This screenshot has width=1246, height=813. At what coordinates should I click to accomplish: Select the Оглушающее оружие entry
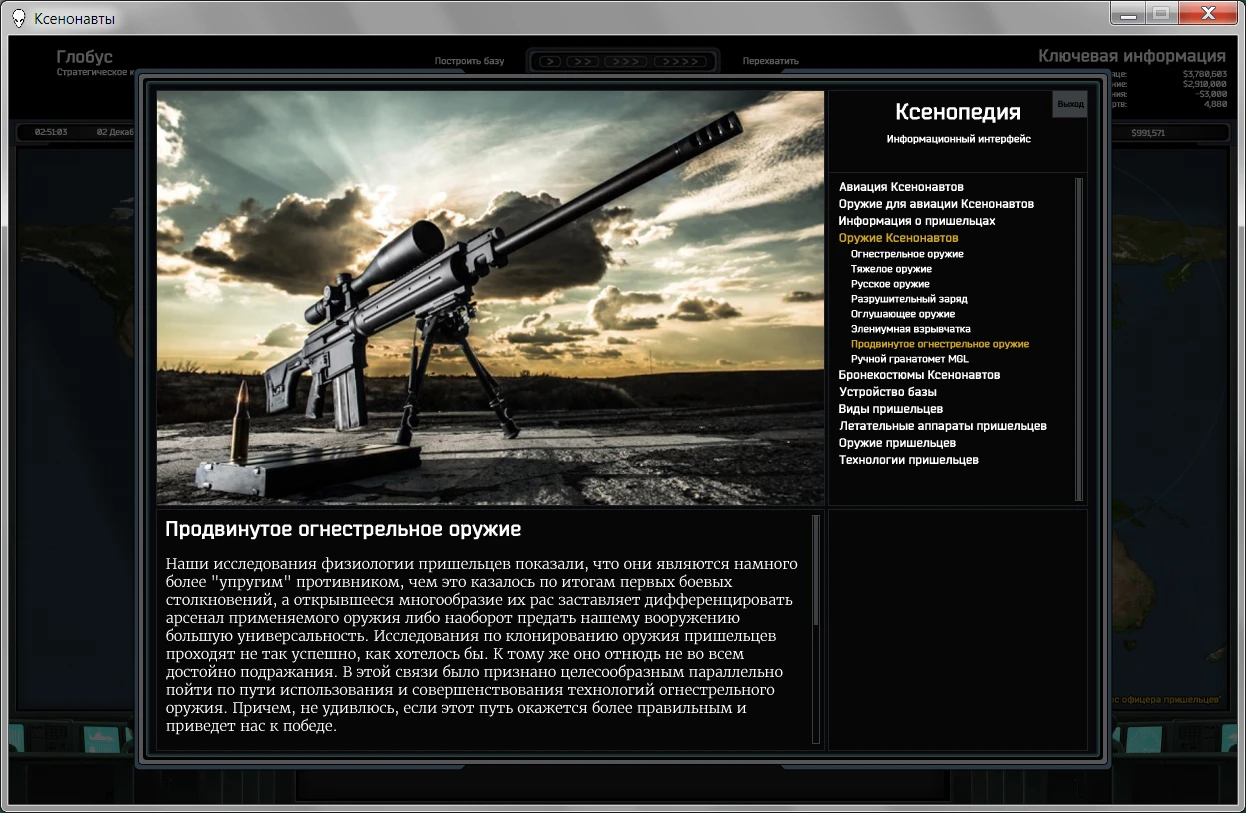click(x=902, y=314)
